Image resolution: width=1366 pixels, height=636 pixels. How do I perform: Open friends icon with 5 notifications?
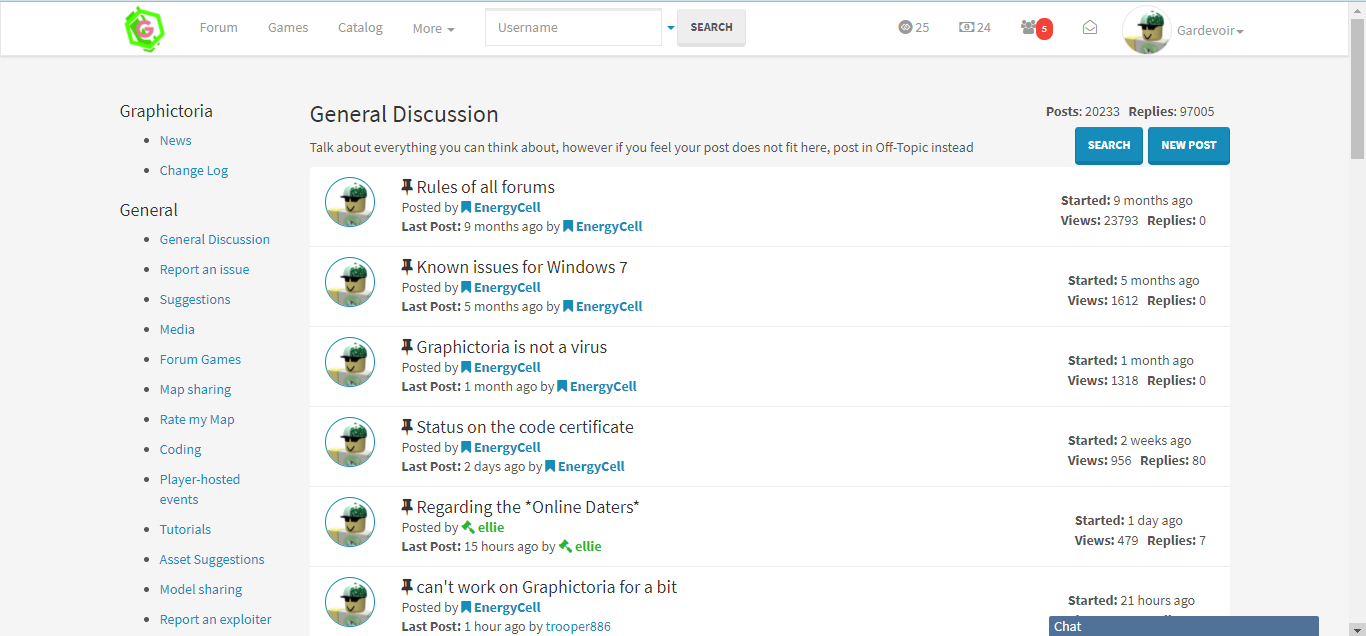(1036, 28)
